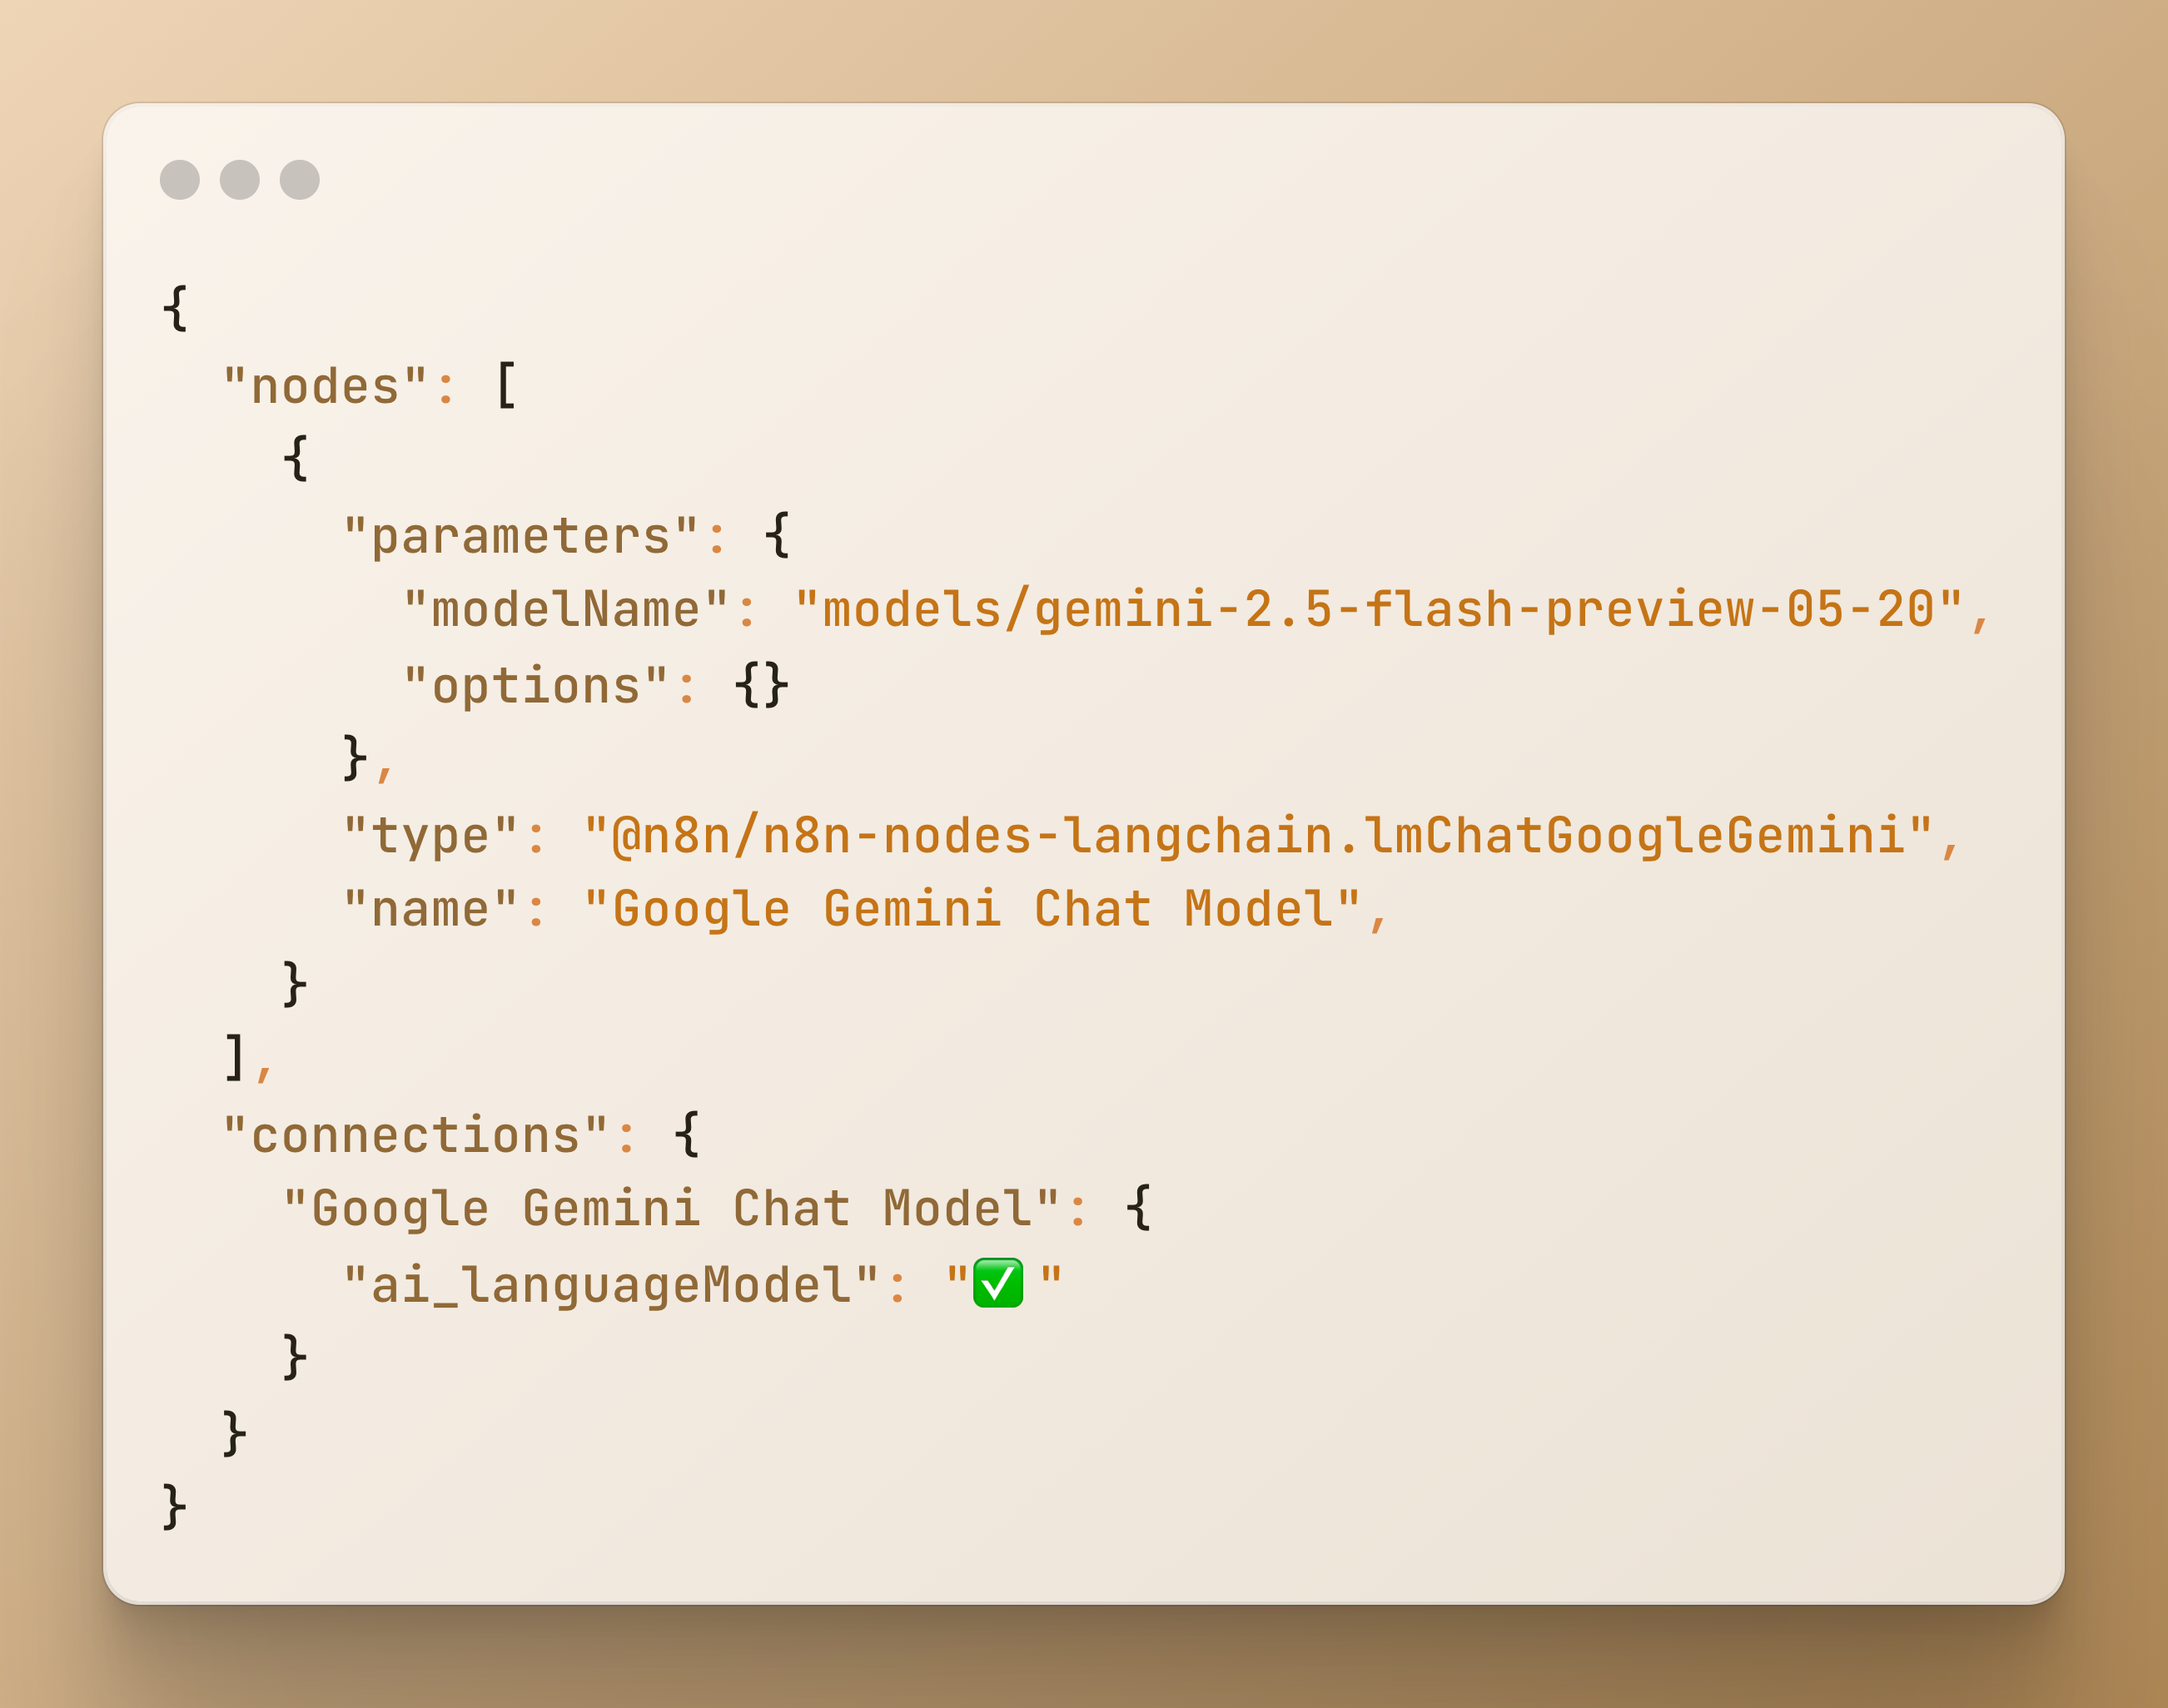Click the opening square bracket after nodes
Viewport: 2168px width, 1708px height.
[x=507, y=387]
